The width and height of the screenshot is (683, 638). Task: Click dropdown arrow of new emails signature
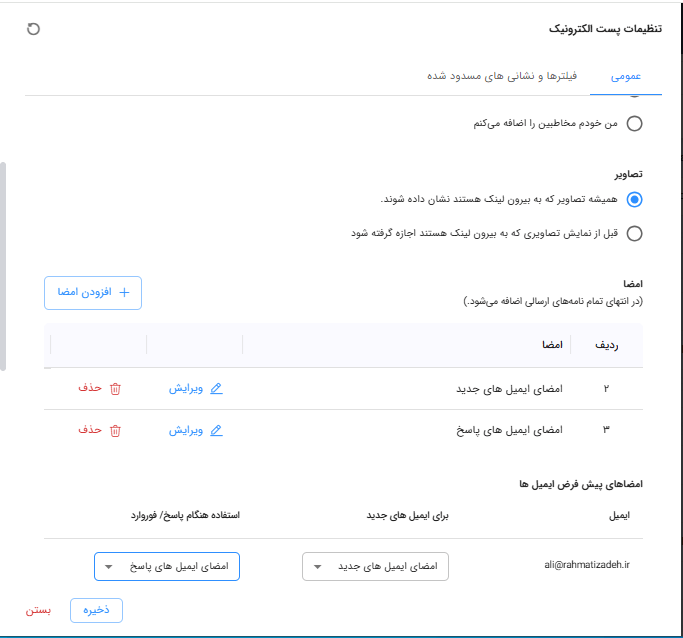318,567
